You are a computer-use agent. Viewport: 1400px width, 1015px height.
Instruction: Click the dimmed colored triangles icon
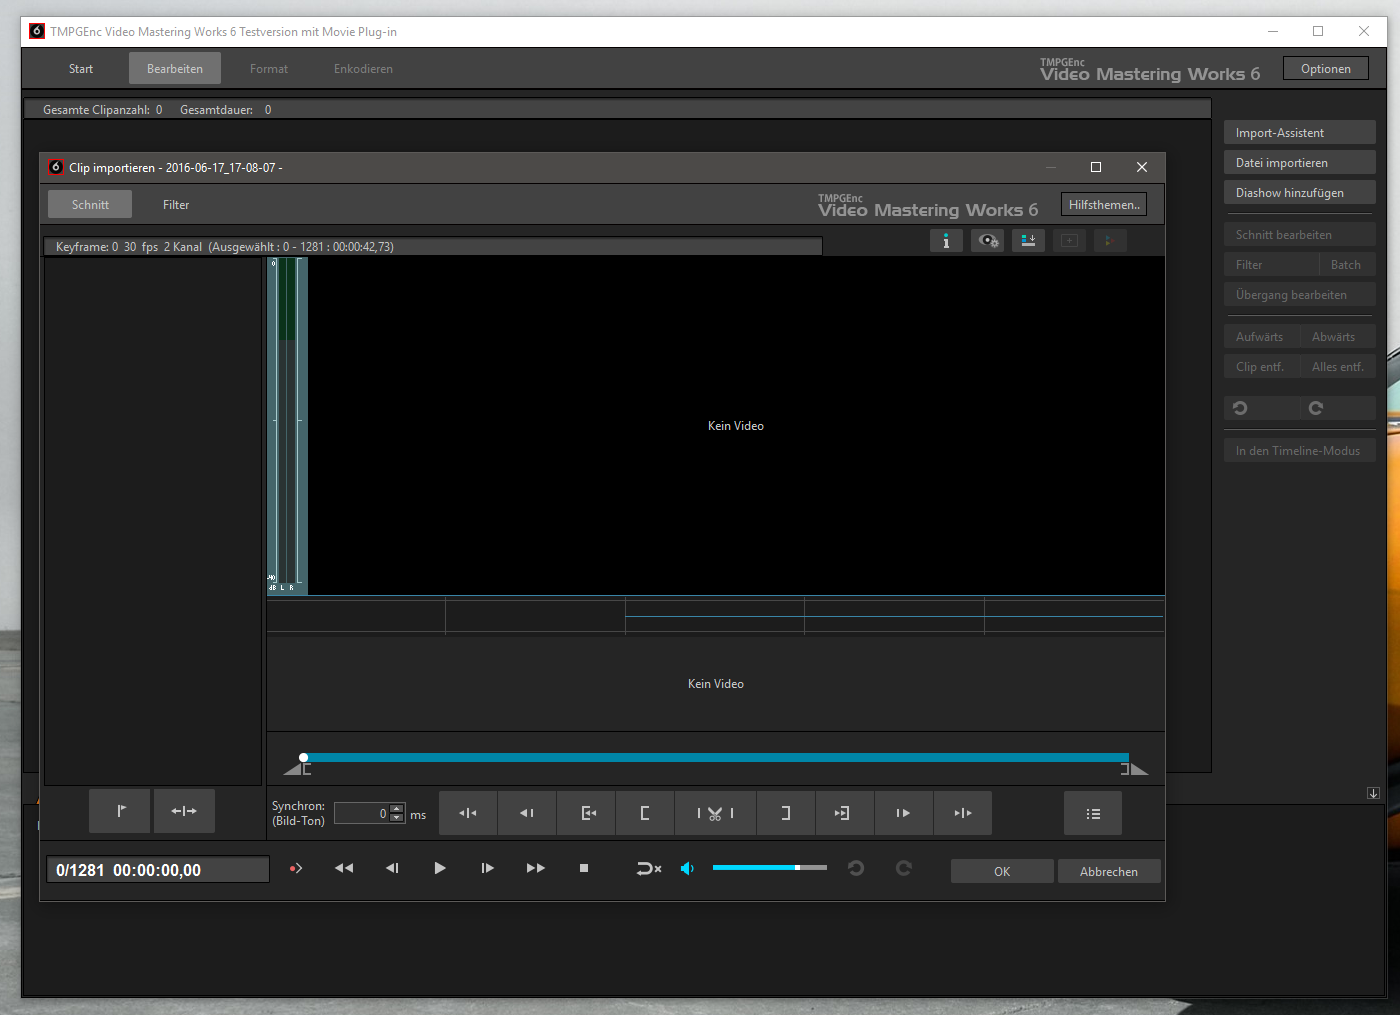(1109, 240)
